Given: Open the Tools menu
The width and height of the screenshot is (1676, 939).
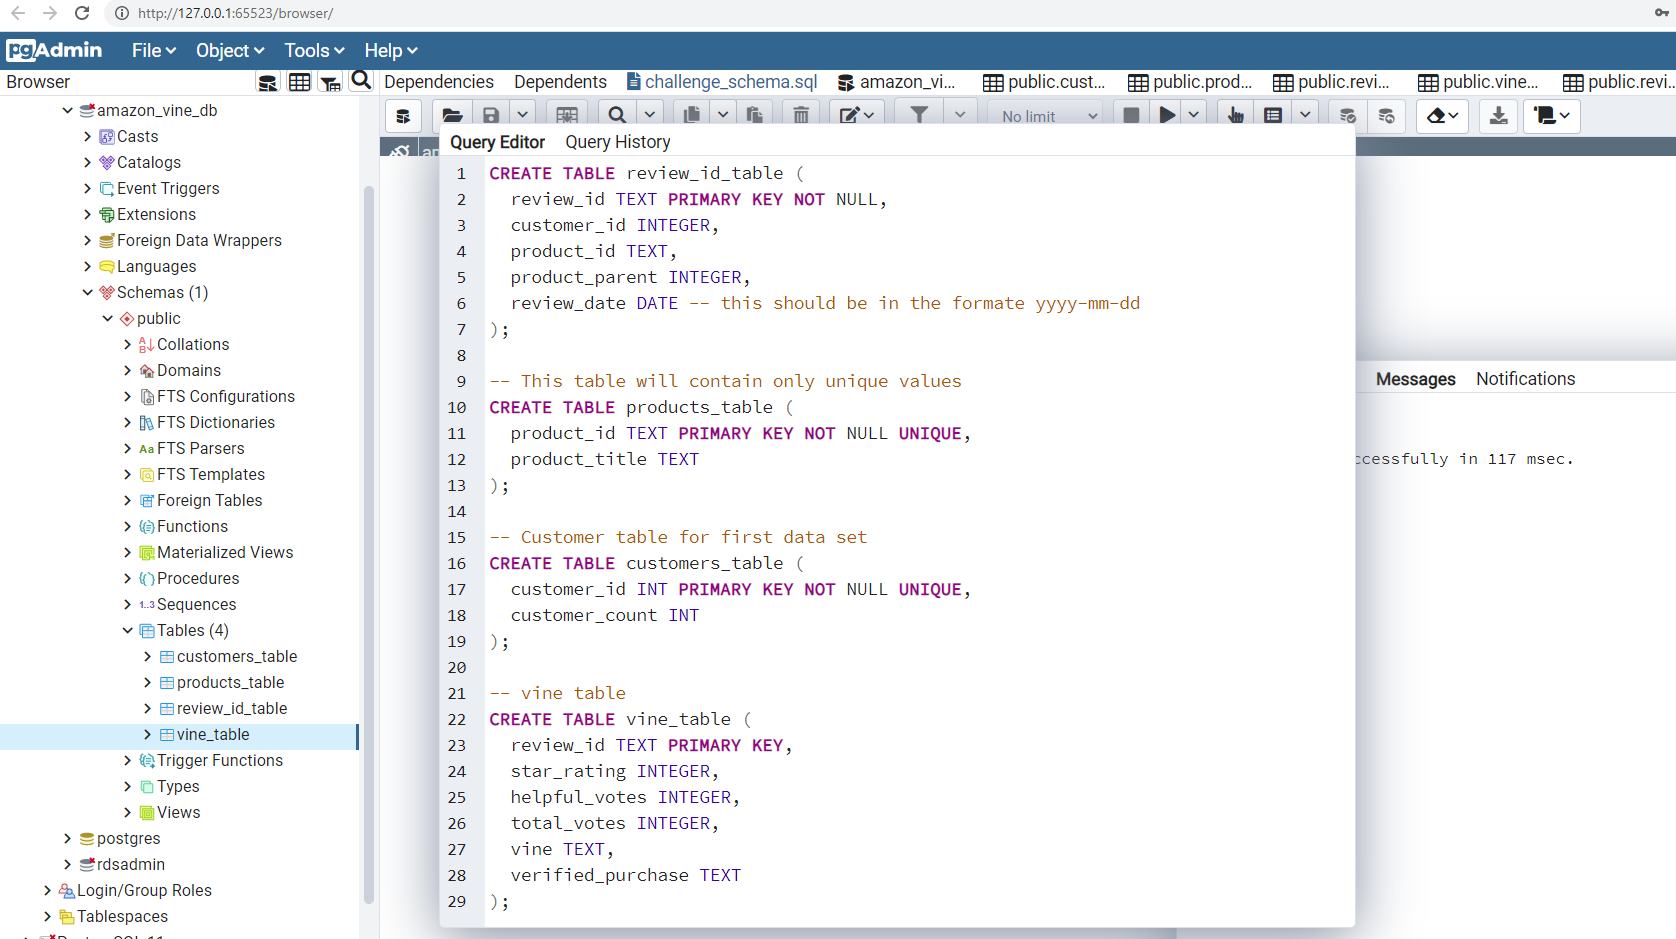Looking at the screenshot, I should pos(313,50).
